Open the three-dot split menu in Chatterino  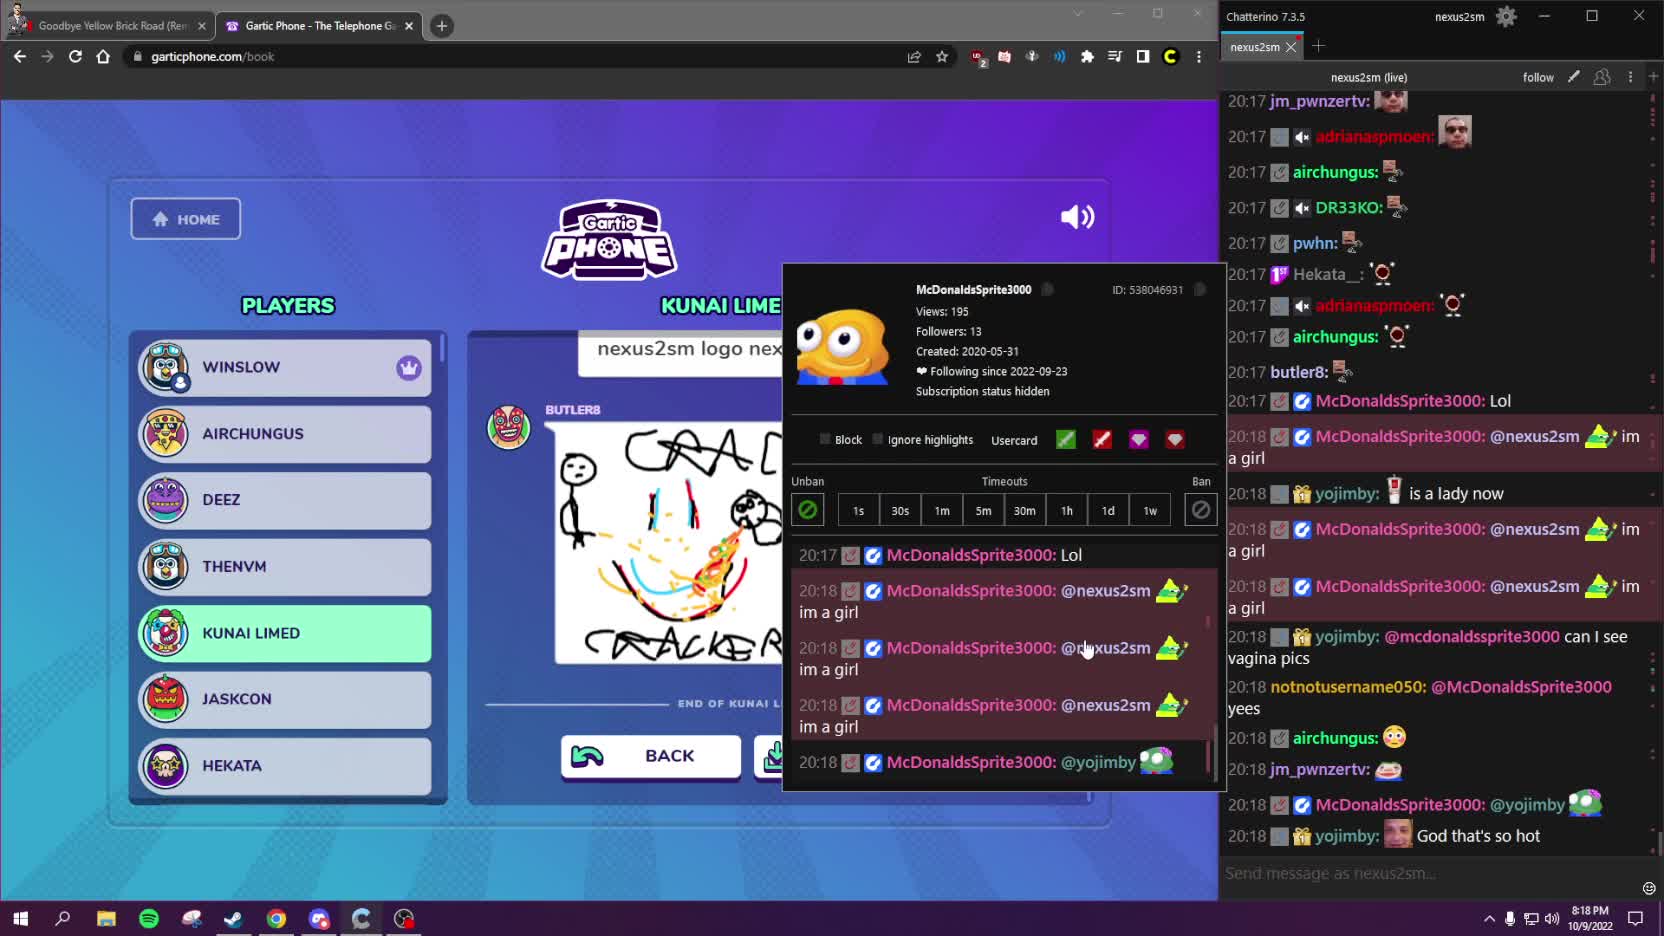pyautogui.click(x=1630, y=77)
